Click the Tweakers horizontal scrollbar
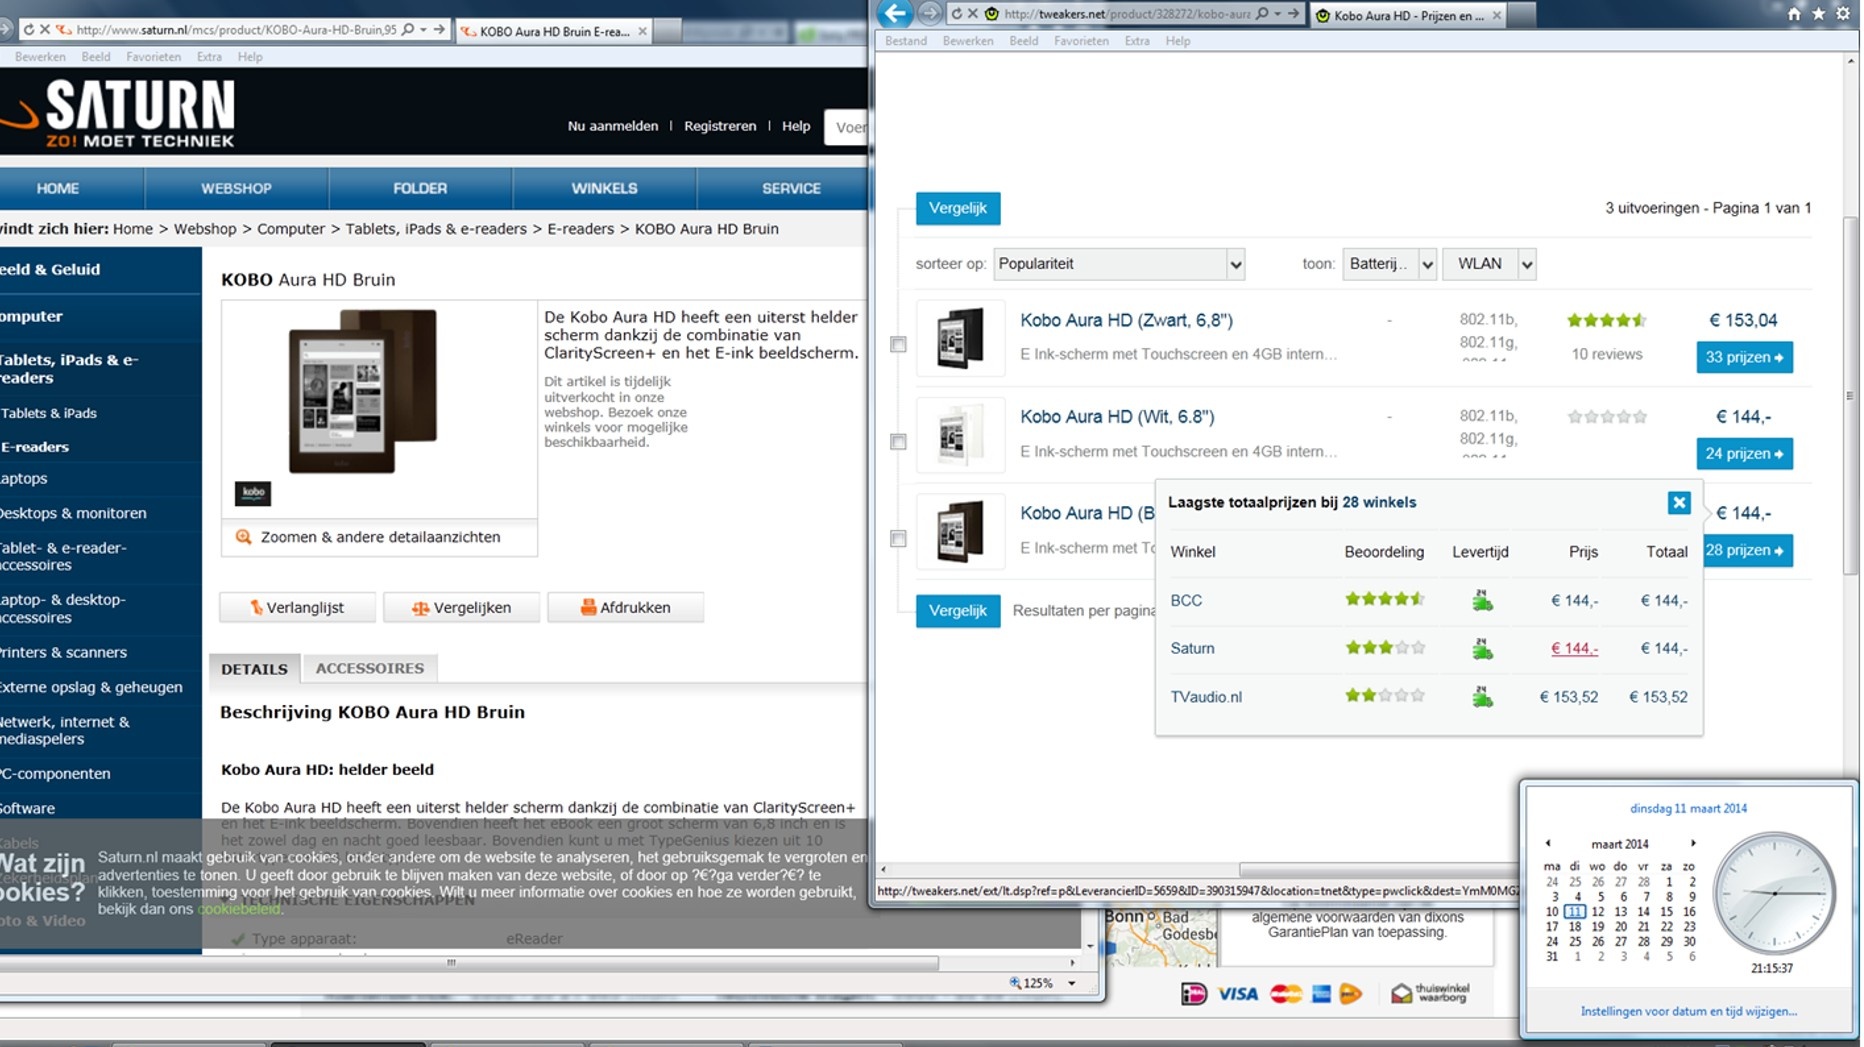This screenshot has width=1864, height=1047. [x=1380, y=869]
